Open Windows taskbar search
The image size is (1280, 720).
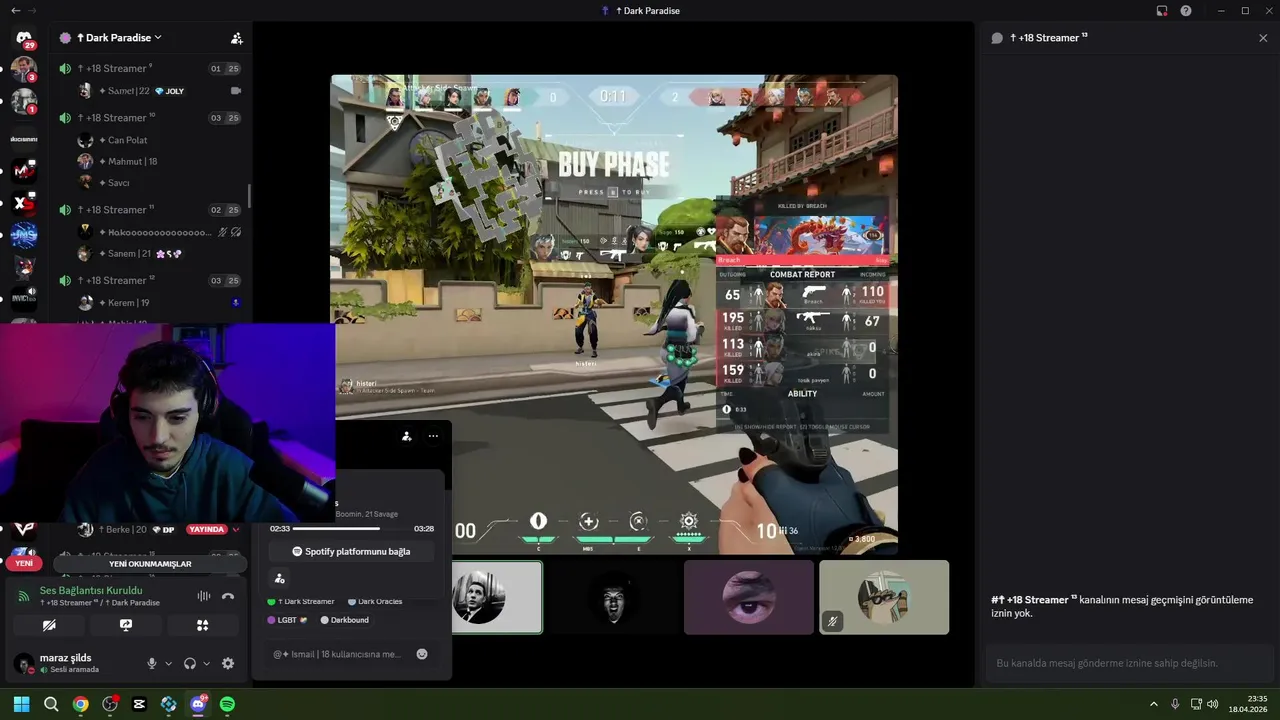tap(51, 704)
